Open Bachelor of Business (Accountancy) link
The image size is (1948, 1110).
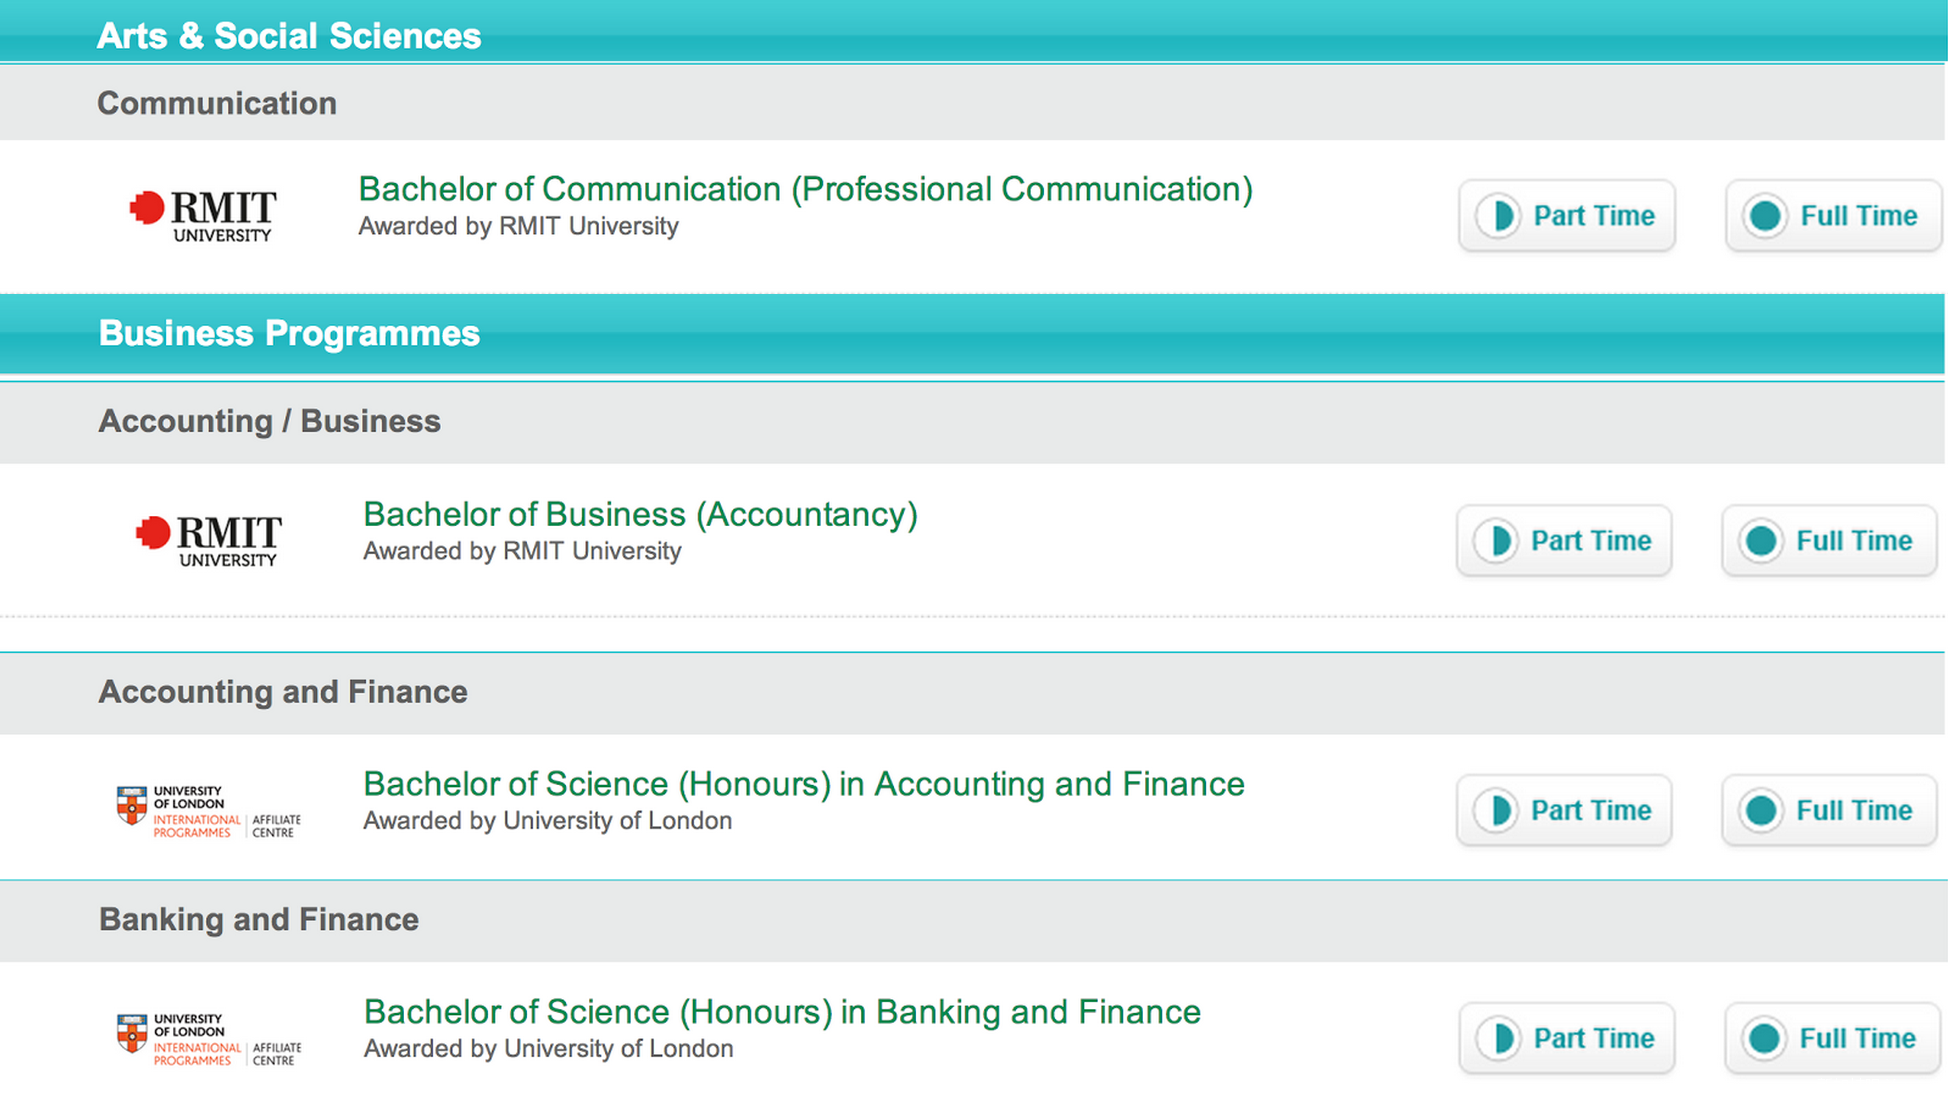pos(640,514)
